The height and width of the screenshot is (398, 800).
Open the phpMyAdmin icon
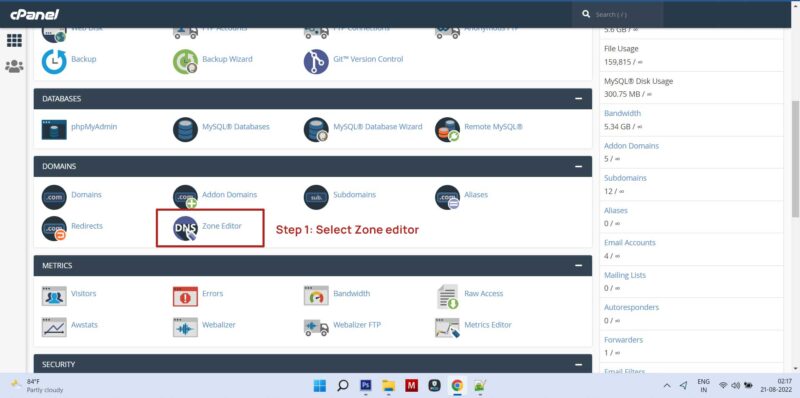point(54,130)
